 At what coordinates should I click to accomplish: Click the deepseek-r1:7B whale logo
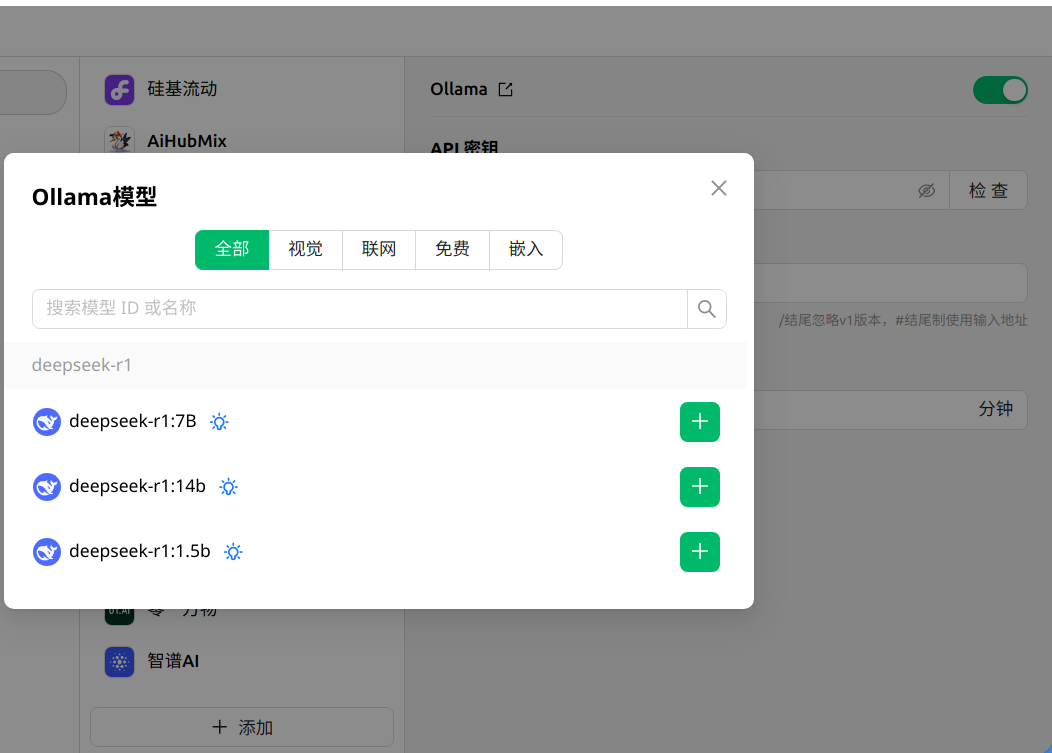(47, 422)
